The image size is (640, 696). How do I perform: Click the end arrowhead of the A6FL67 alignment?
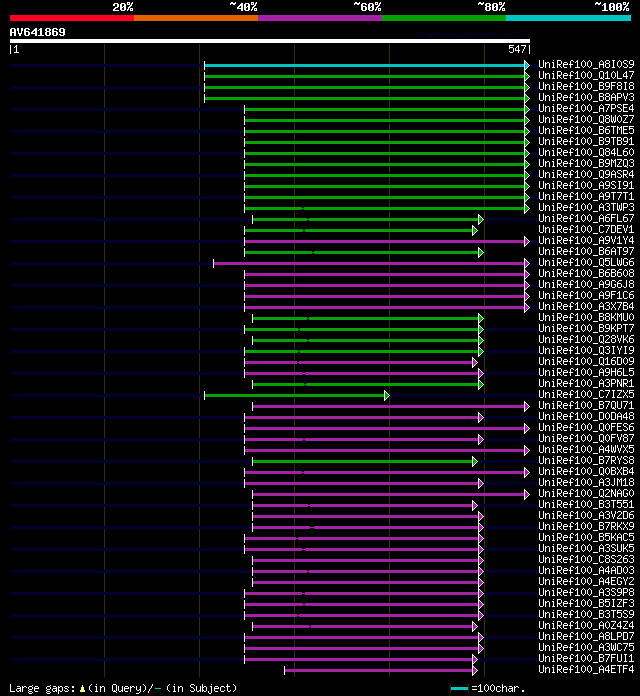coord(481,219)
